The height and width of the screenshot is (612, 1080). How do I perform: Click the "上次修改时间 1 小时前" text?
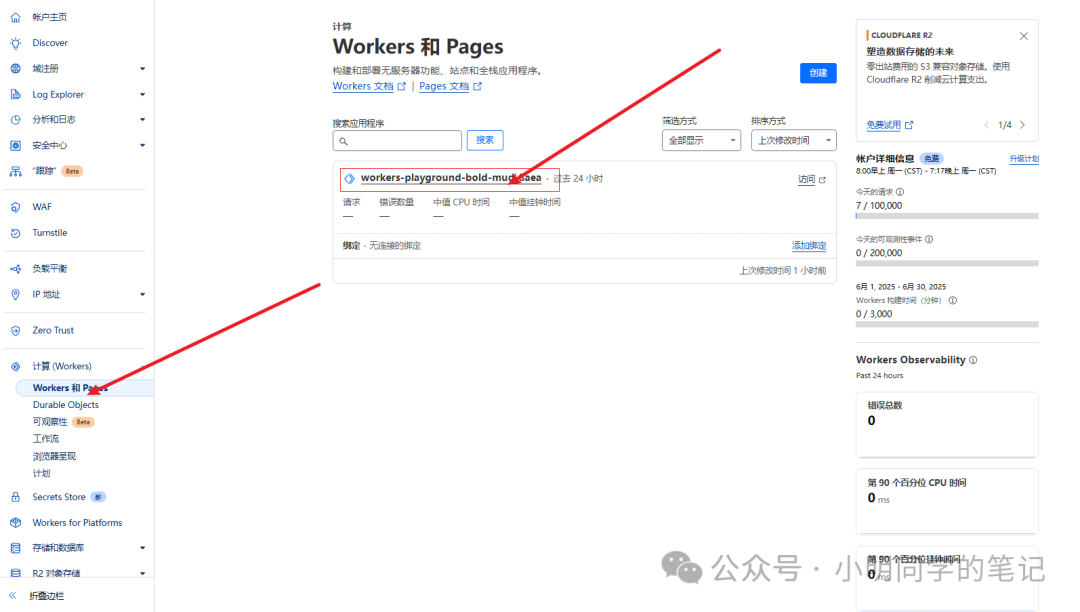(x=783, y=271)
